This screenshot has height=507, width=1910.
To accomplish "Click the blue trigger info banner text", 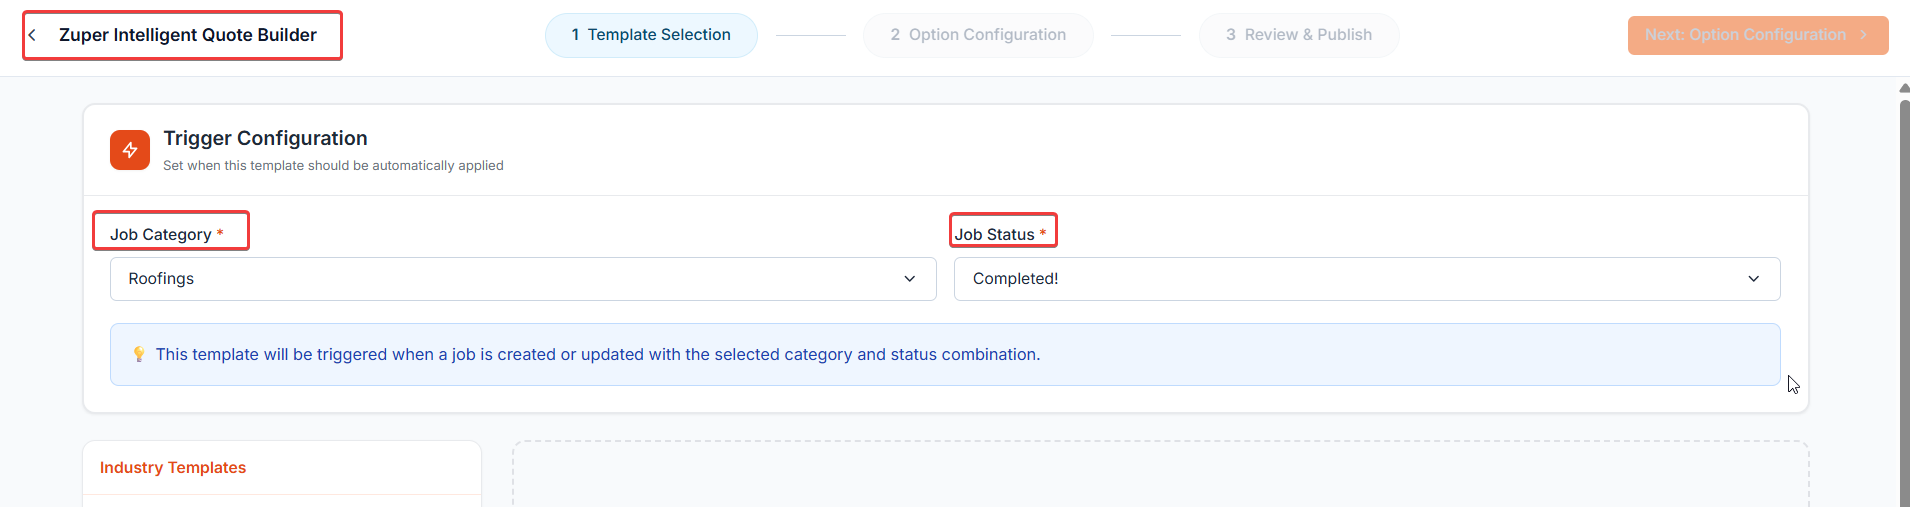I will 597,354.
